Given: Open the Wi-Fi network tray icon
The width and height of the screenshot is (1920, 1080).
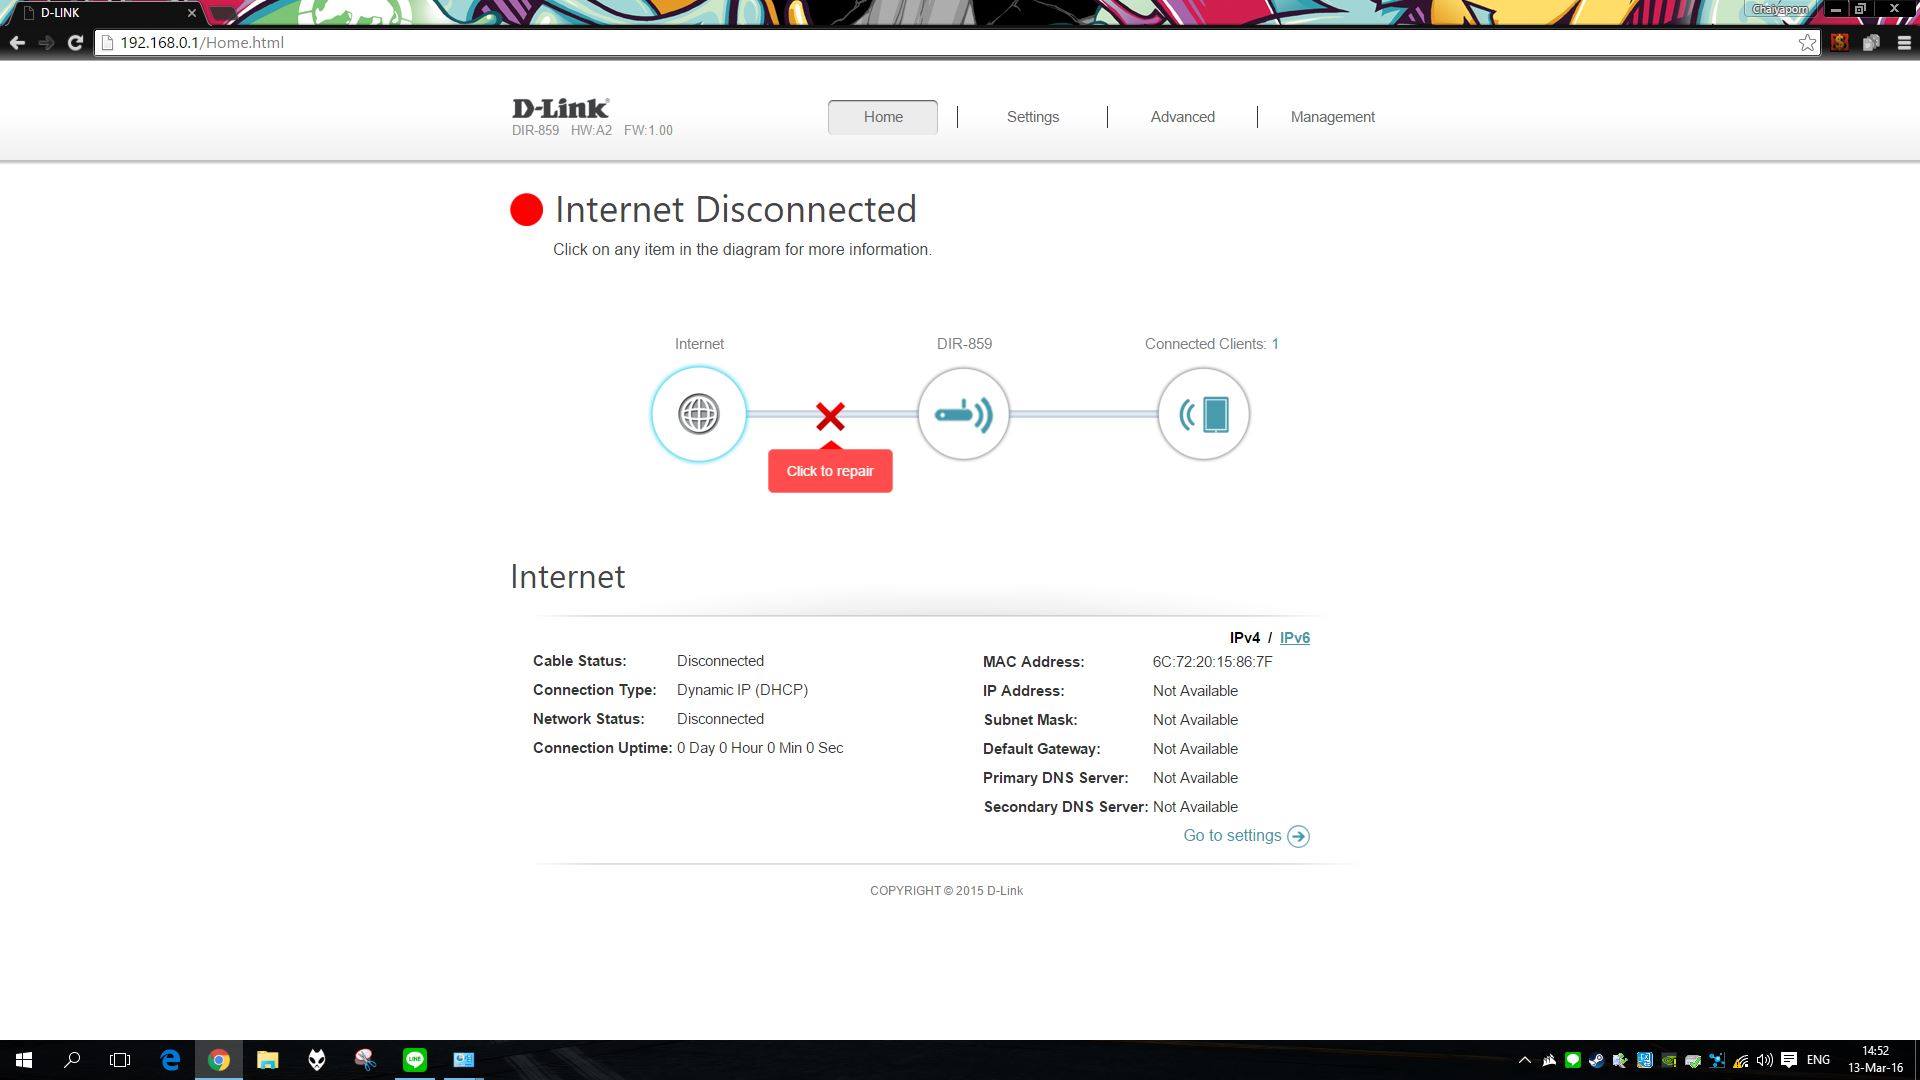Looking at the screenshot, I should [x=1741, y=1060].
